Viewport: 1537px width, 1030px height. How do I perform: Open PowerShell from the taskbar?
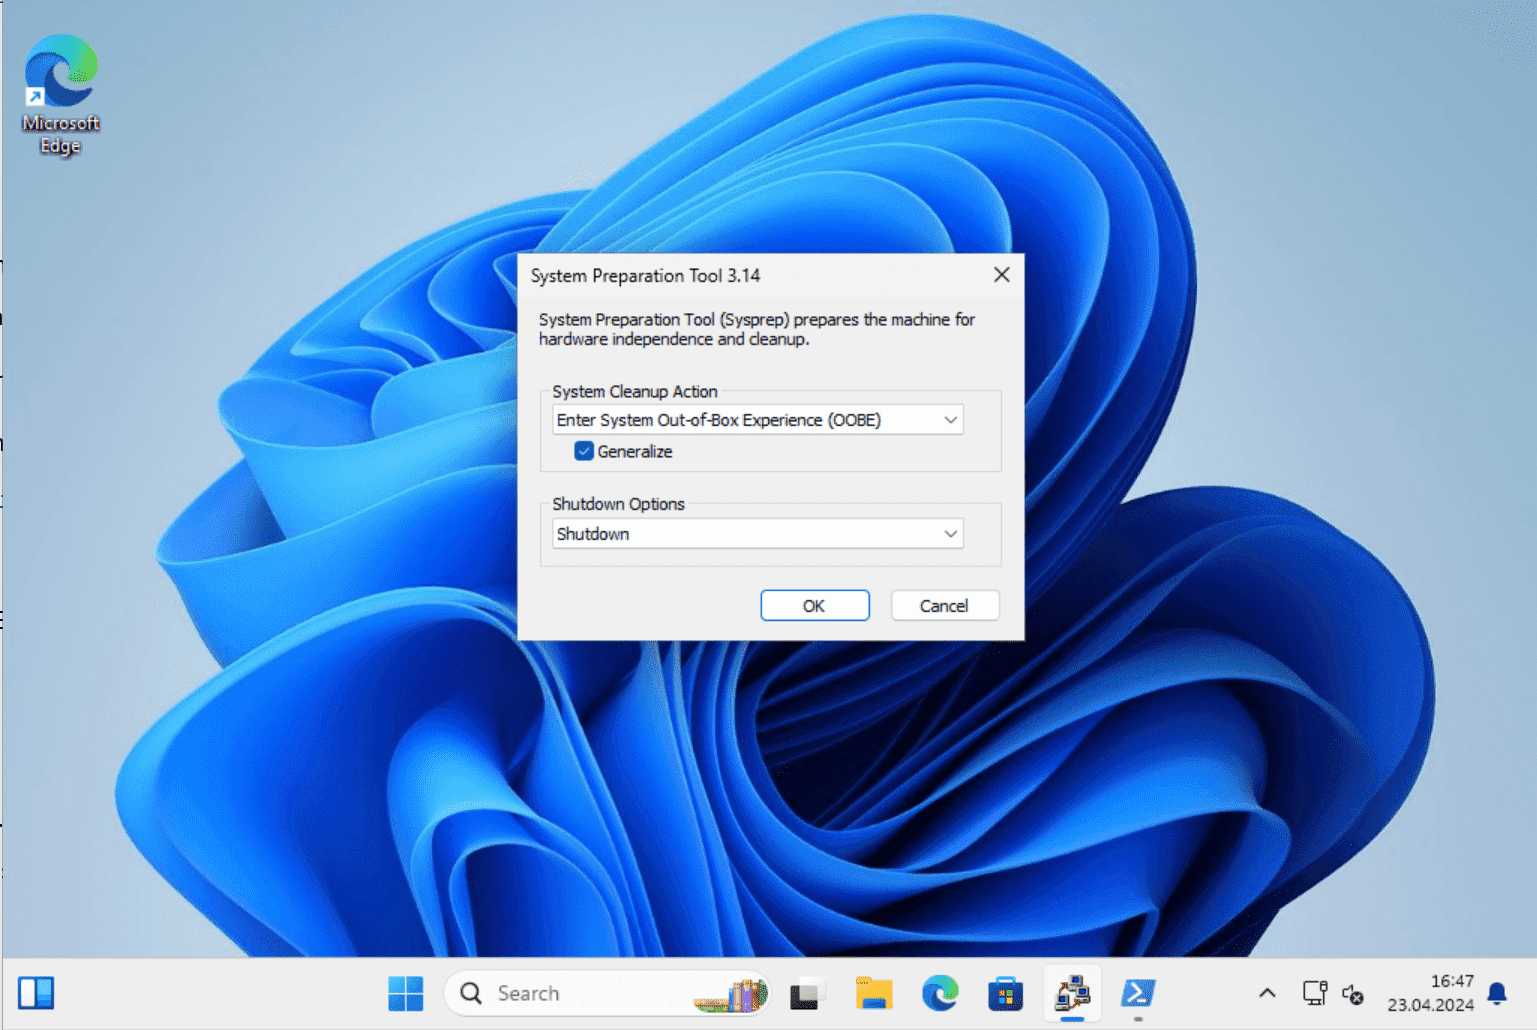pos(1138,993)
